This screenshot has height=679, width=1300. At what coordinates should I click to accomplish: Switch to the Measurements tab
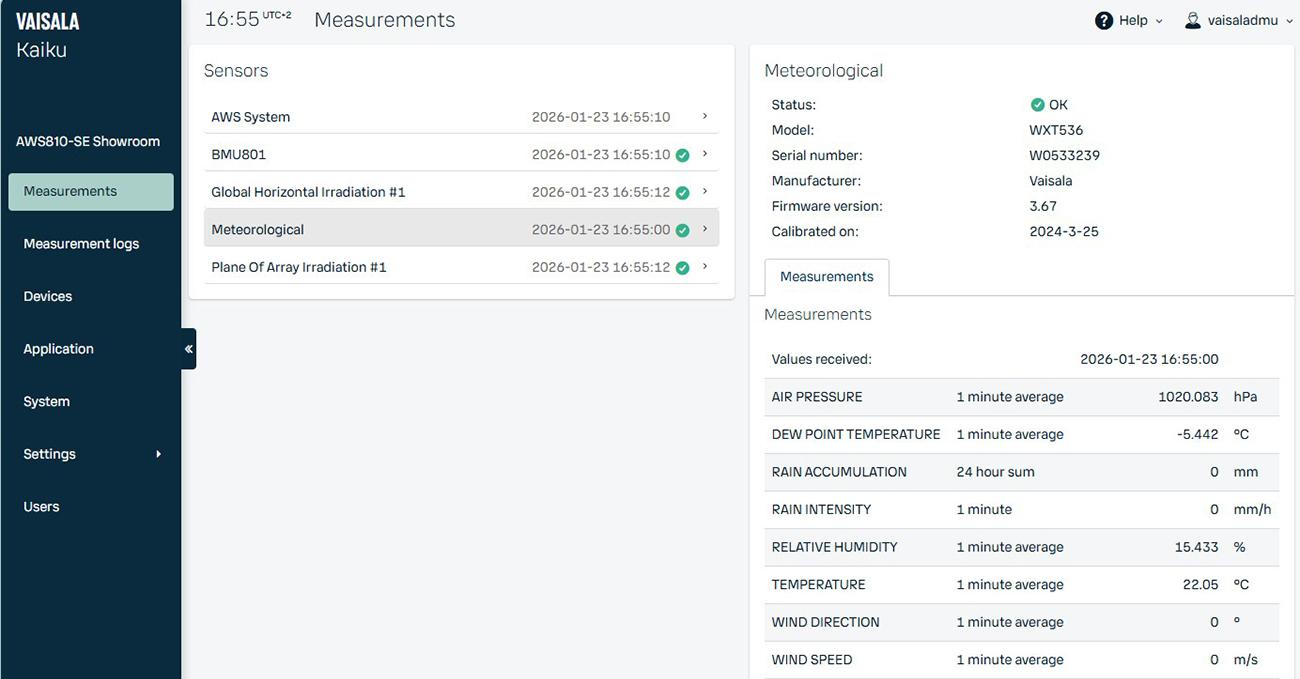point(826,278)
